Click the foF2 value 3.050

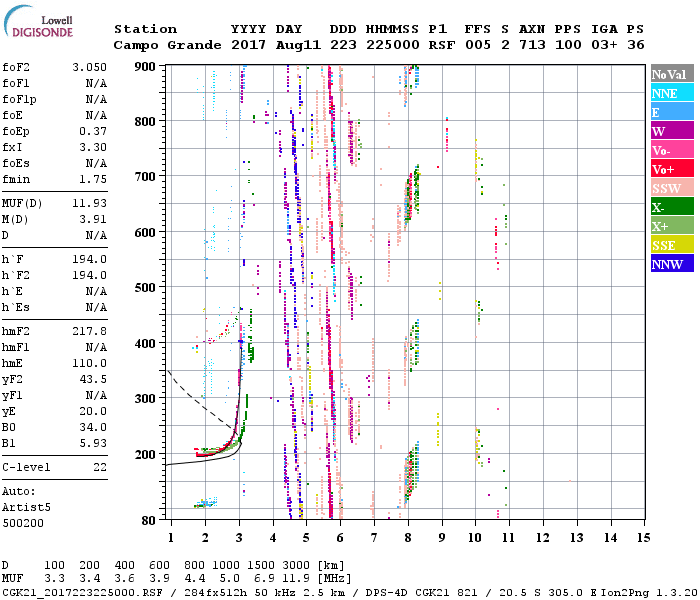pos(89,67)
